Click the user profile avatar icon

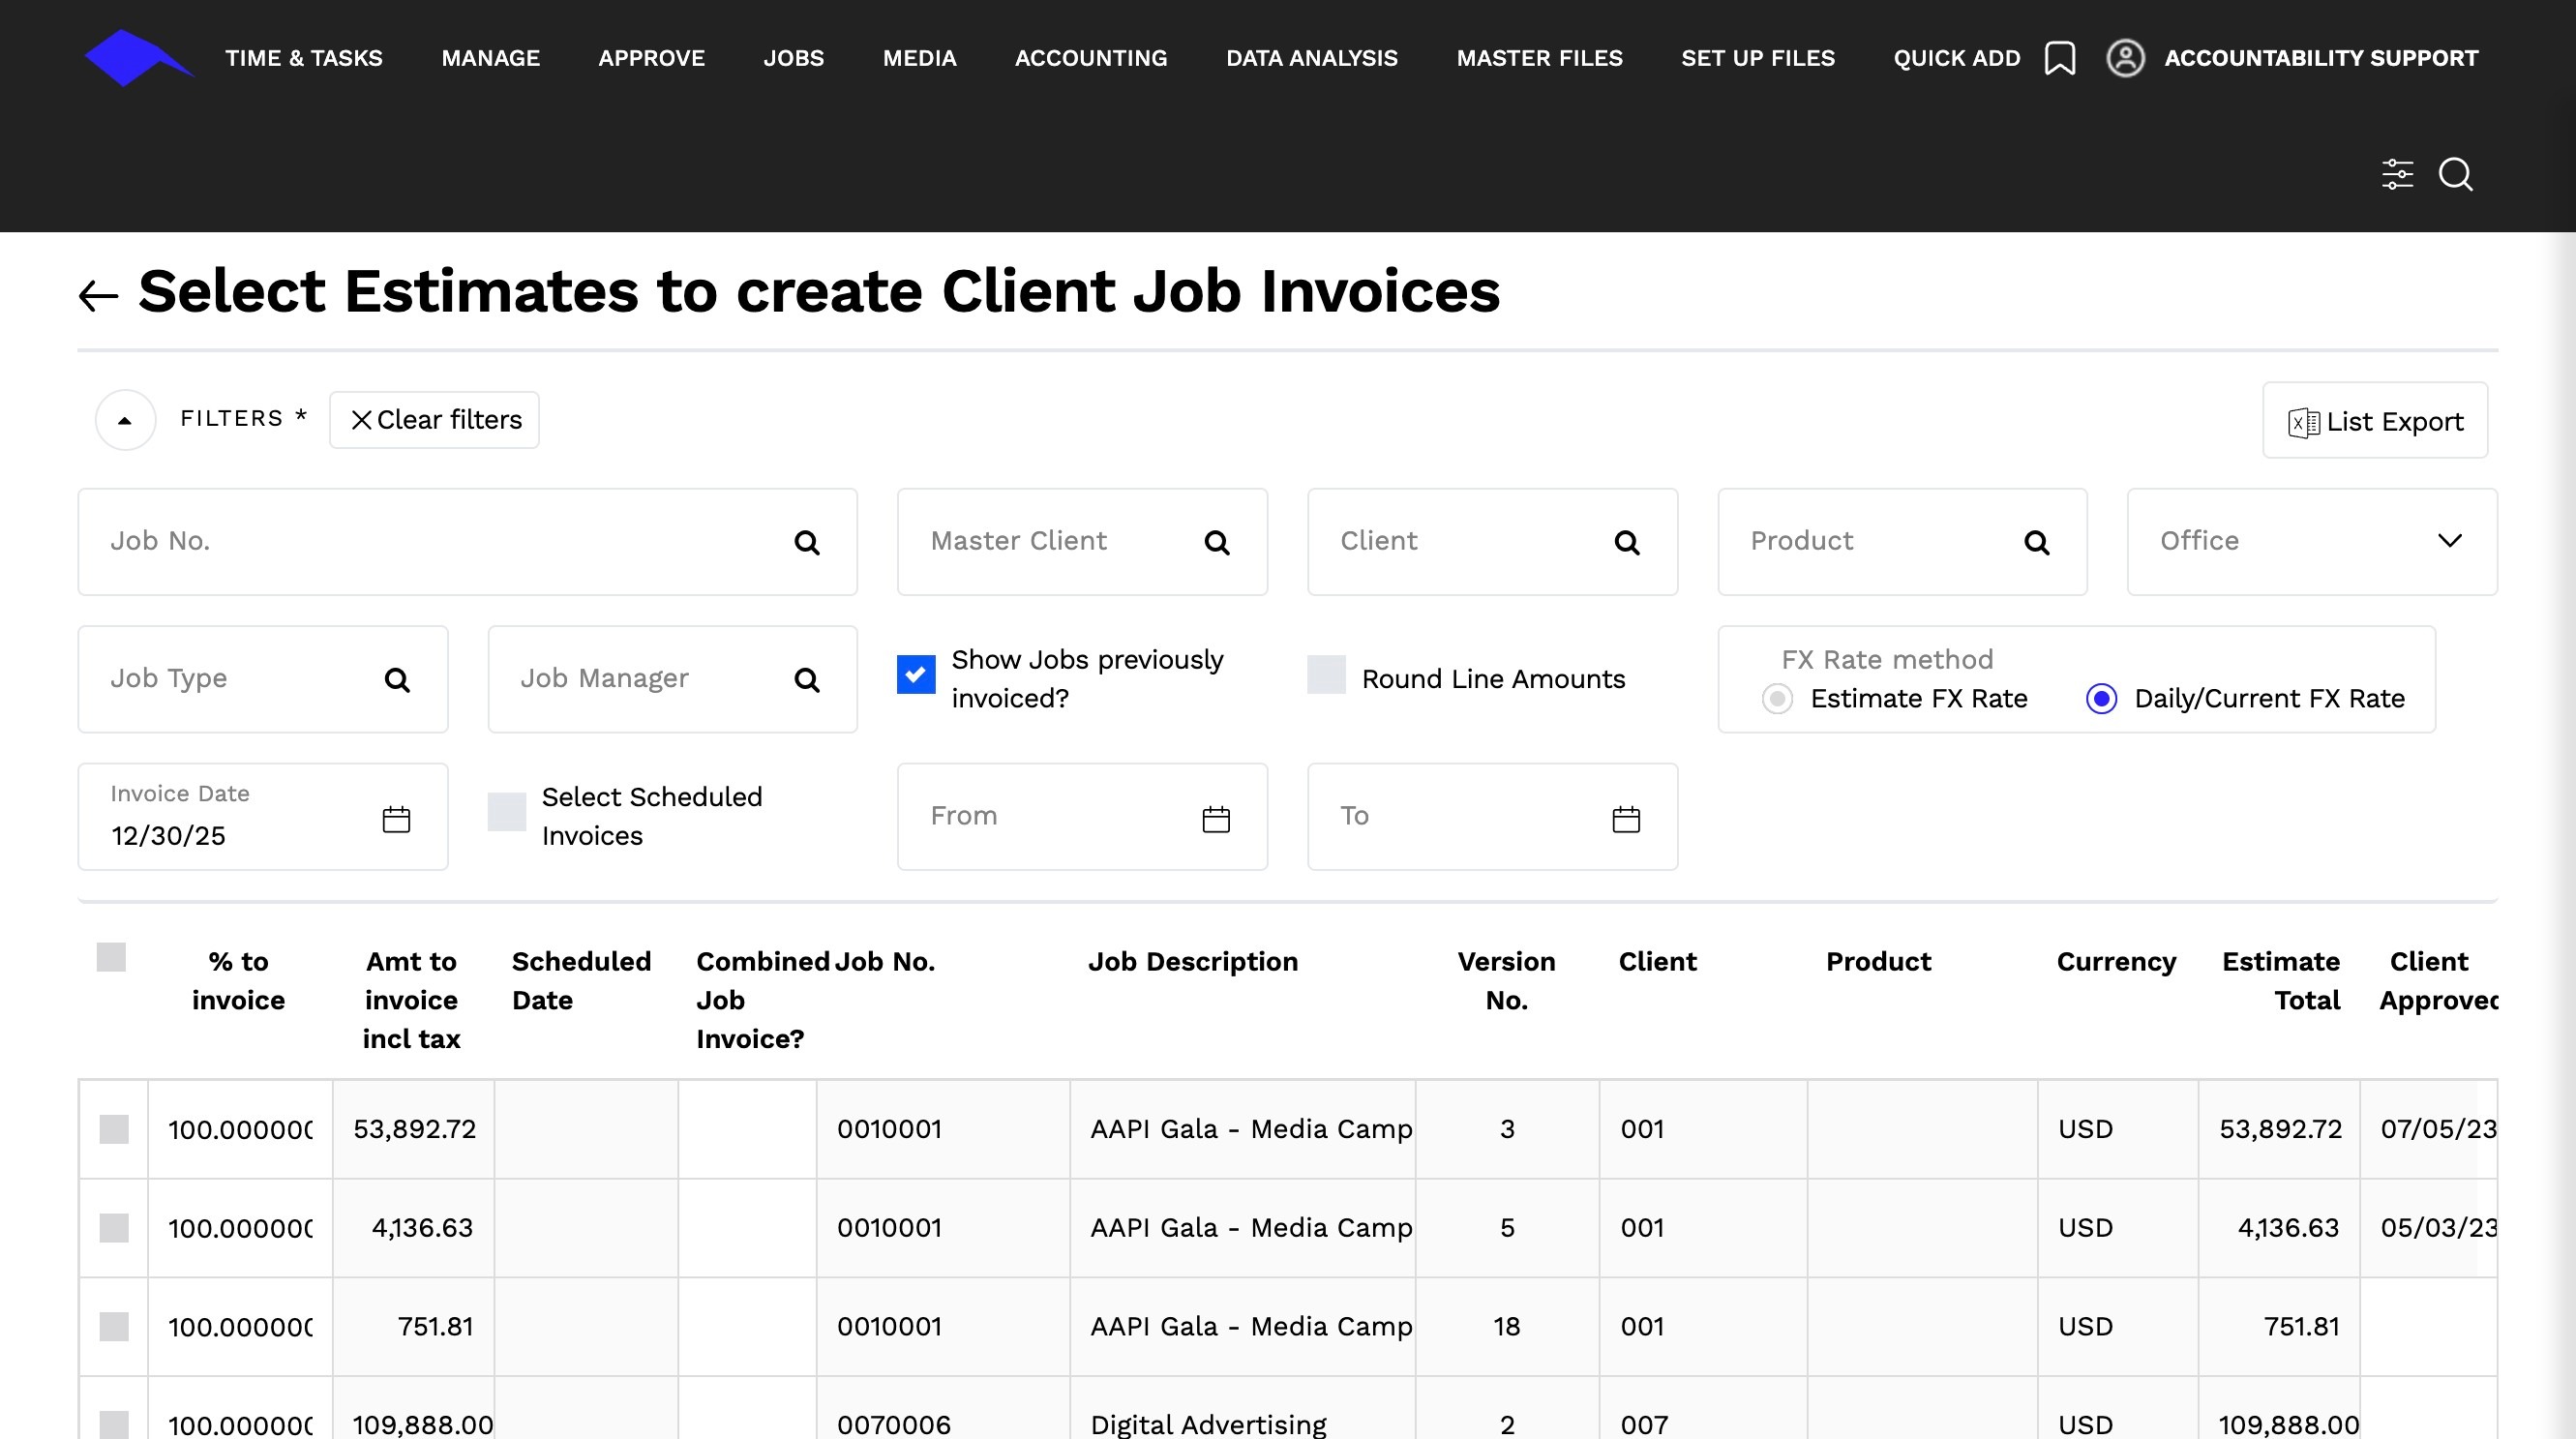click(x=2125, y=58)
